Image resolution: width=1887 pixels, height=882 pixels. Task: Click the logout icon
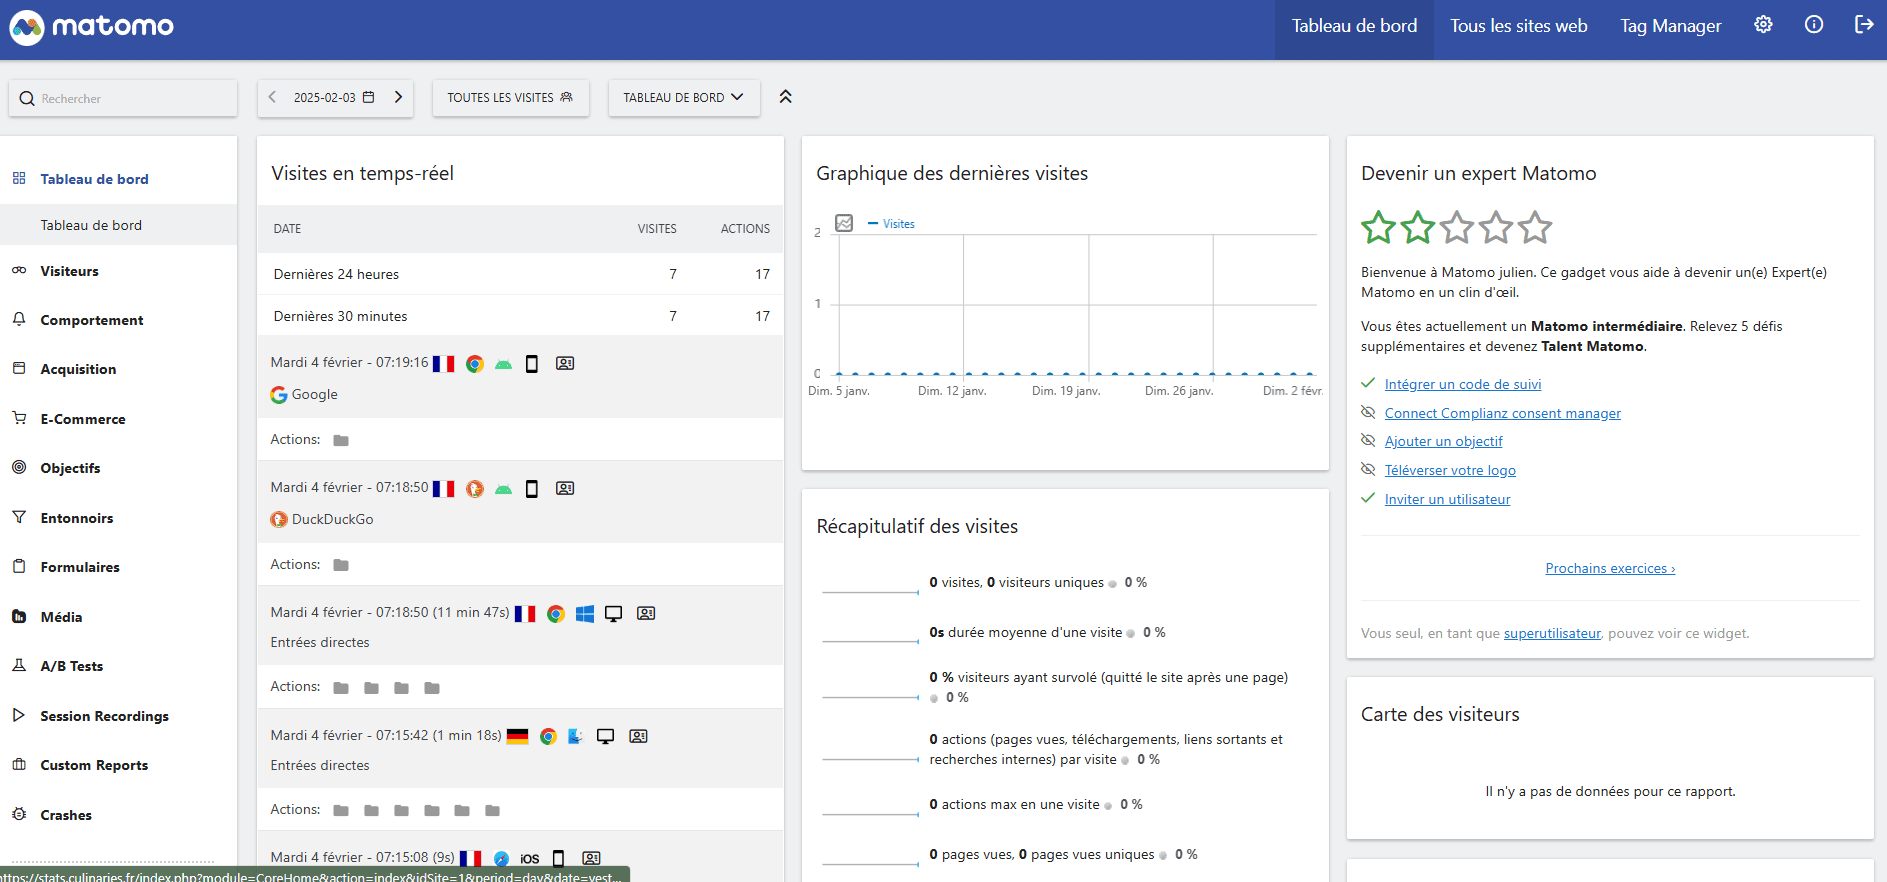(1863, 25)
